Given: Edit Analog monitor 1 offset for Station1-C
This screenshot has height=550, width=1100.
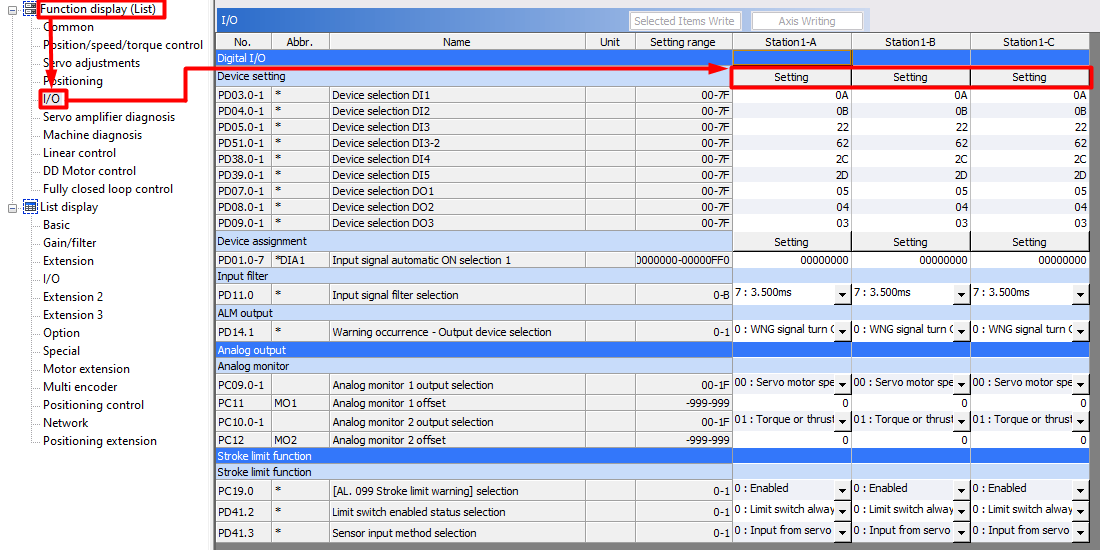Looking at the screenshot, I should pyautogui.click(x=1031, y=403).
